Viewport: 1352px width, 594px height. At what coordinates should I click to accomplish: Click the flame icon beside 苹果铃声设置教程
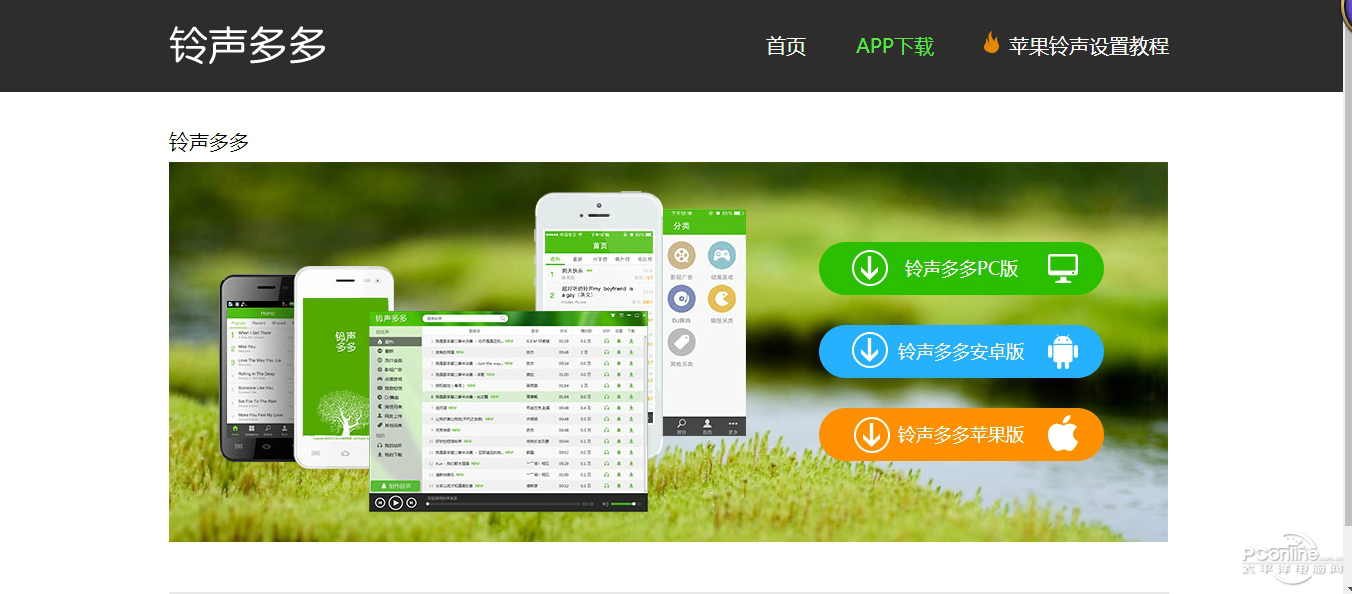[x=991, y=43]
